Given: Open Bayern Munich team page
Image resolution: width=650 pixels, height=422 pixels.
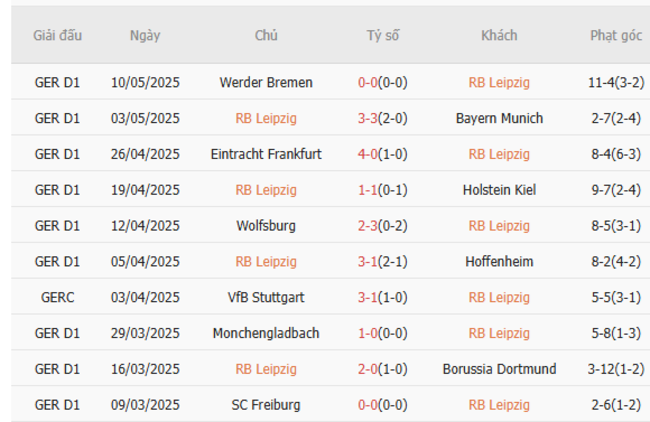Looking at the screenshot, I should pos(499,118).
